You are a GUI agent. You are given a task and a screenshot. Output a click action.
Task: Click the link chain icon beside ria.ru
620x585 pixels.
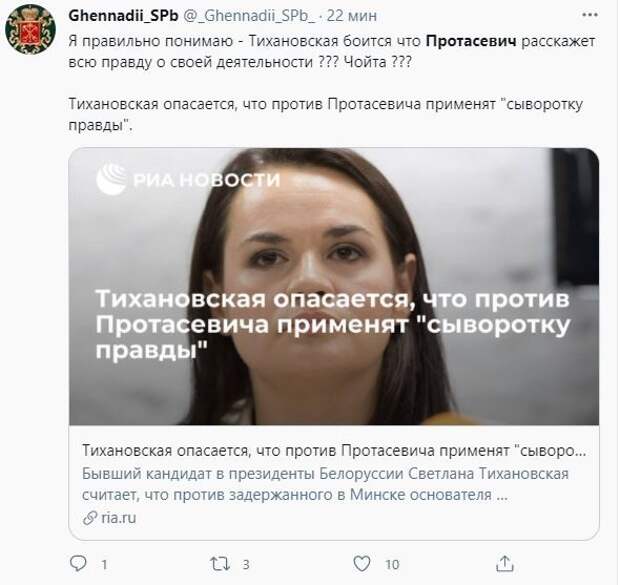click(x=90, y=518)
